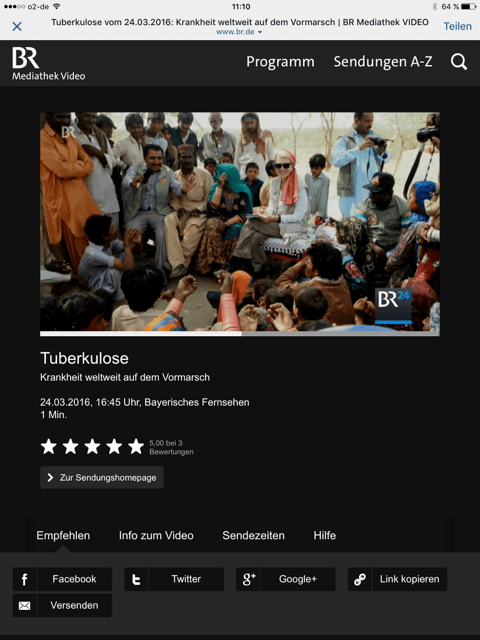Seek in the video progress bar
The image size is (480, 640).
click(240, 333)
